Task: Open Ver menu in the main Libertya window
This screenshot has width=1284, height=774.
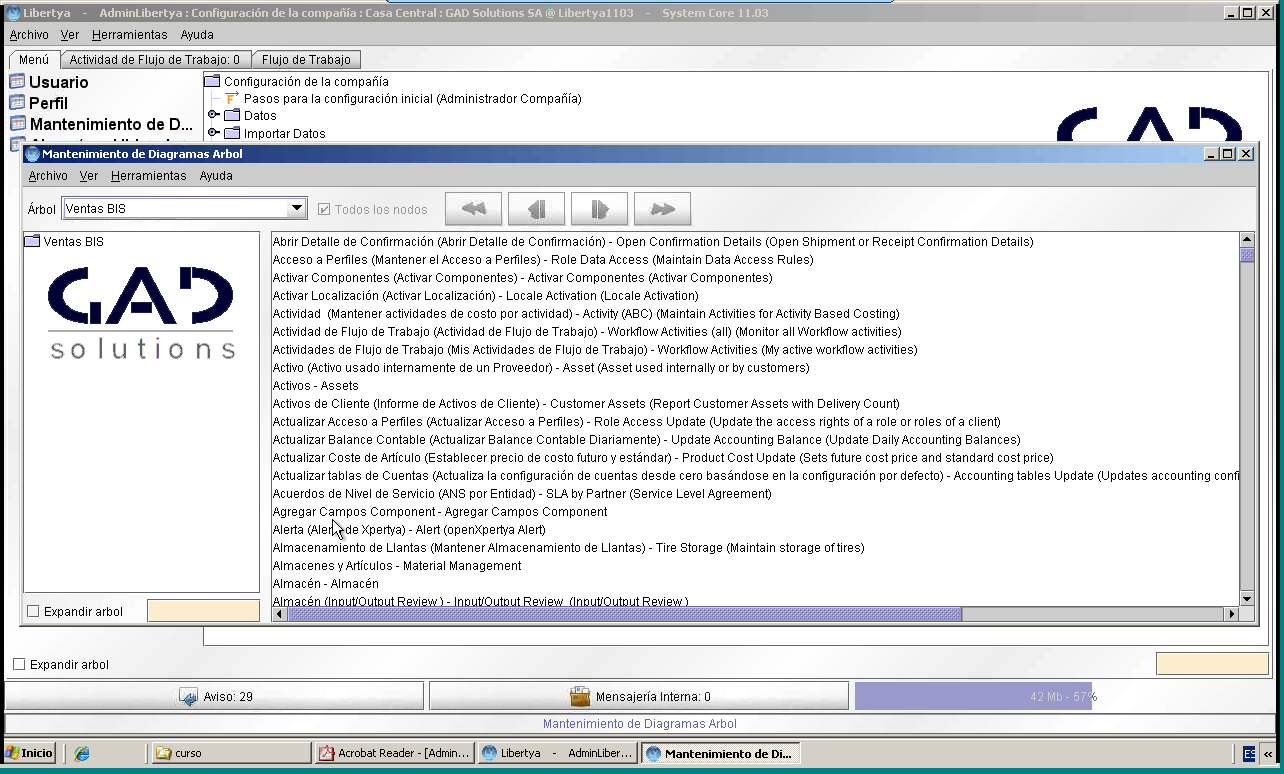Action: [x=70, y=34]
